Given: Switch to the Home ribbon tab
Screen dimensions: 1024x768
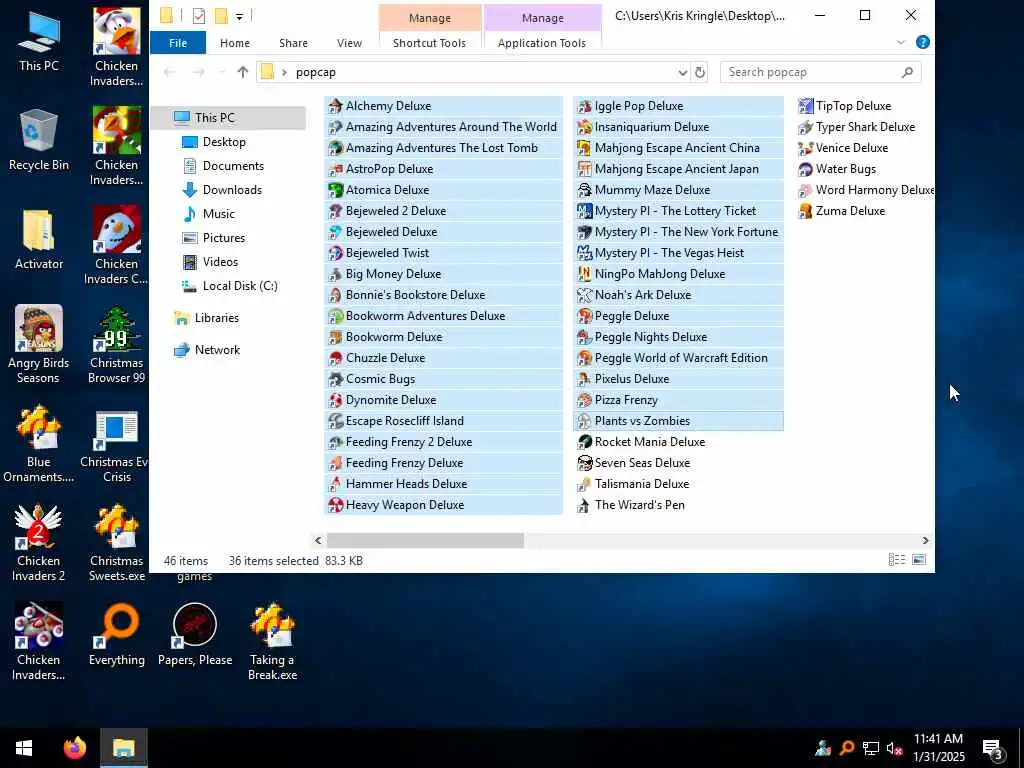Looking at the screenshot, I should pyautogui.click(x=234, y=43).
